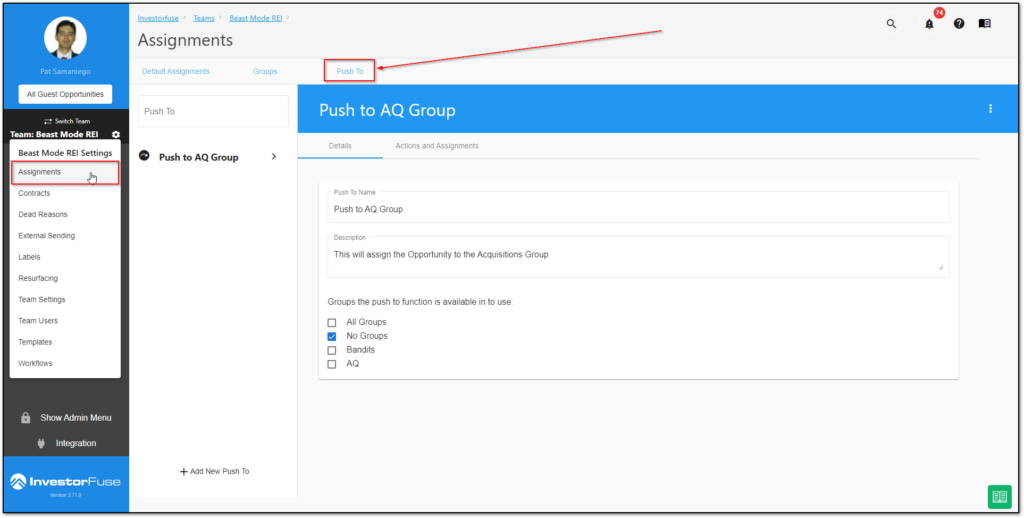Click the Beast Mode REI Settings header

tap(65, 153)
